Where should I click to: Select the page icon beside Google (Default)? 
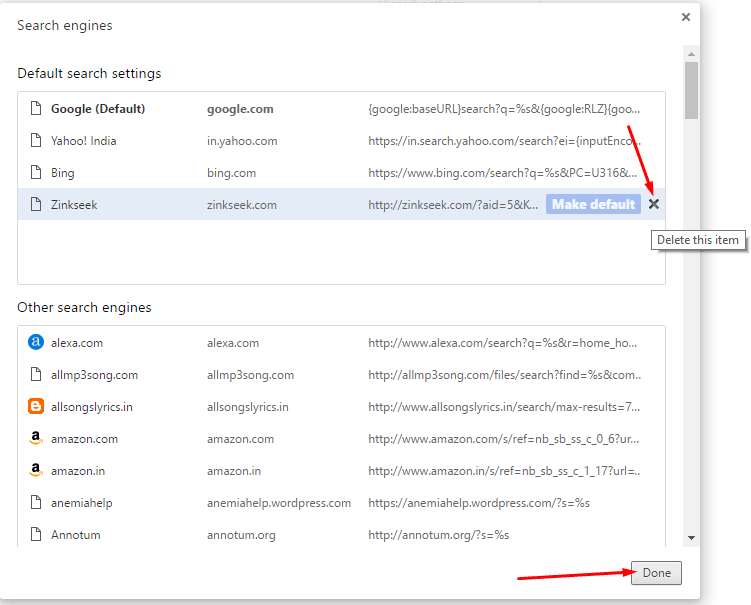[36, 108]
